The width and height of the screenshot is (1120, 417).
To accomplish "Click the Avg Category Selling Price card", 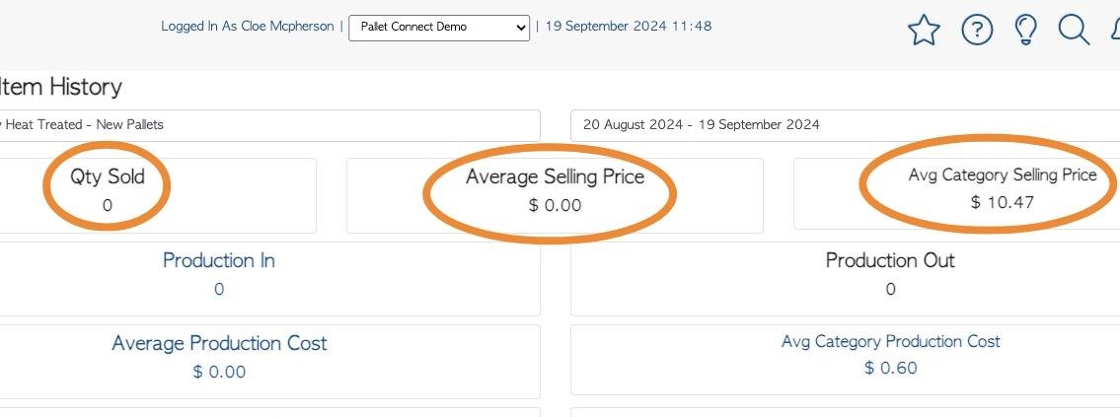I will point(957,194).
